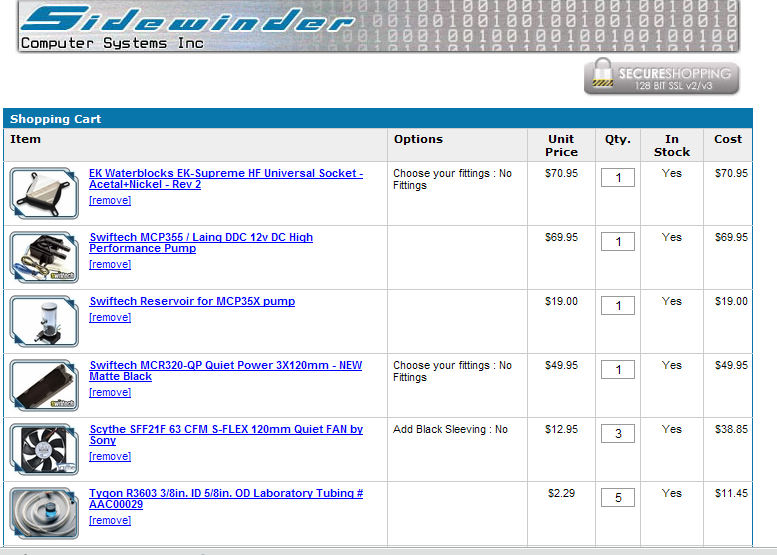Viewport: 777px width, 555px height.
Task: Click the Shopping Cart header title
Action: pos(56,119)
